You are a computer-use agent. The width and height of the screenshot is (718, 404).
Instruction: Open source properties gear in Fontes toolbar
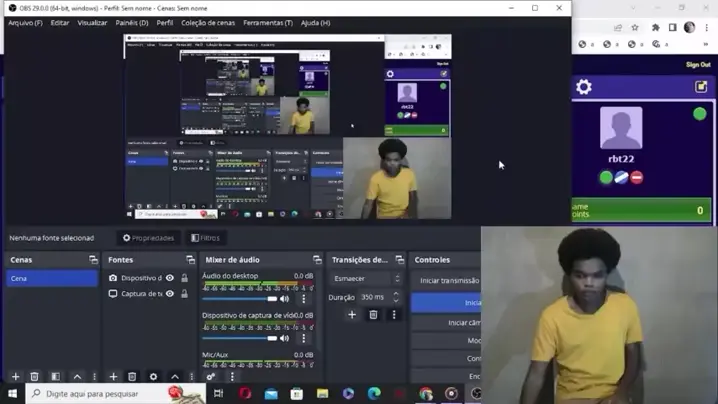click(x=153, y=377)
